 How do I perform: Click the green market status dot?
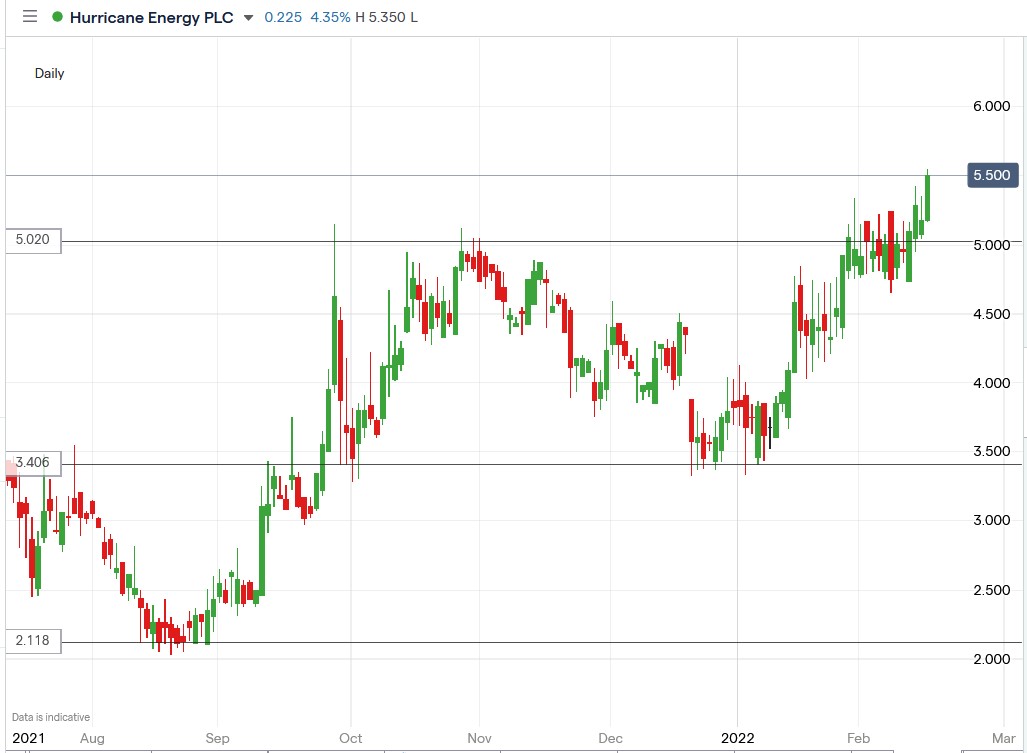[x=57, y=17]
